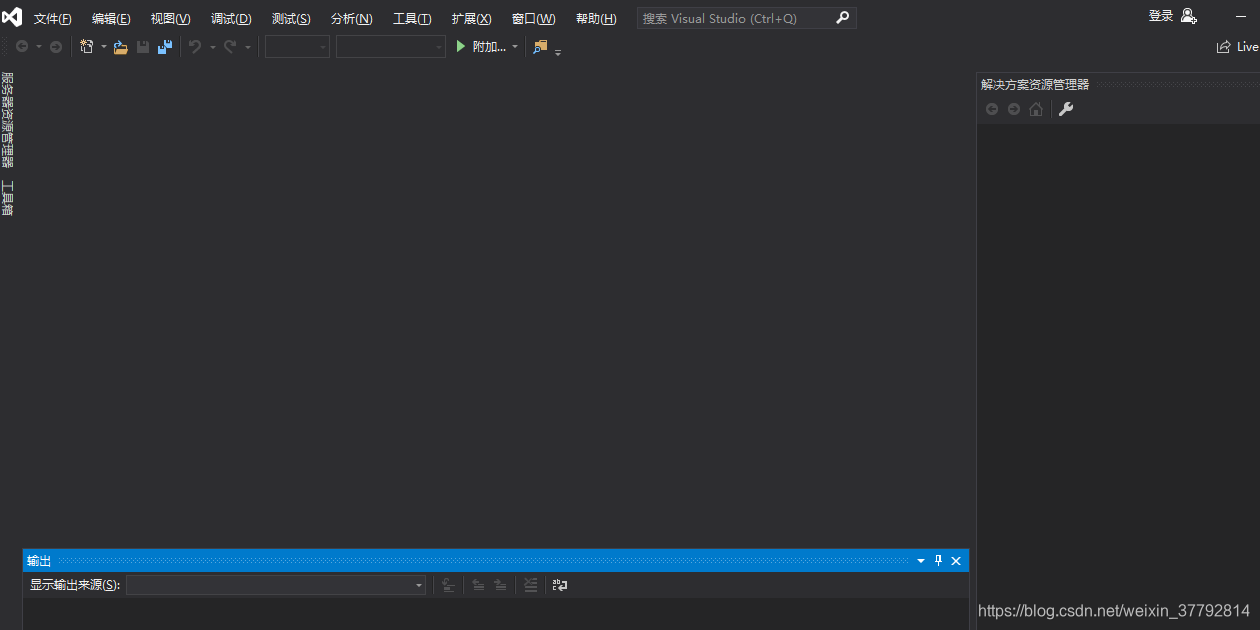The height and width of the screenshot is (630, 1260).
Task: Close the Output panel
Action: (956, 561)
